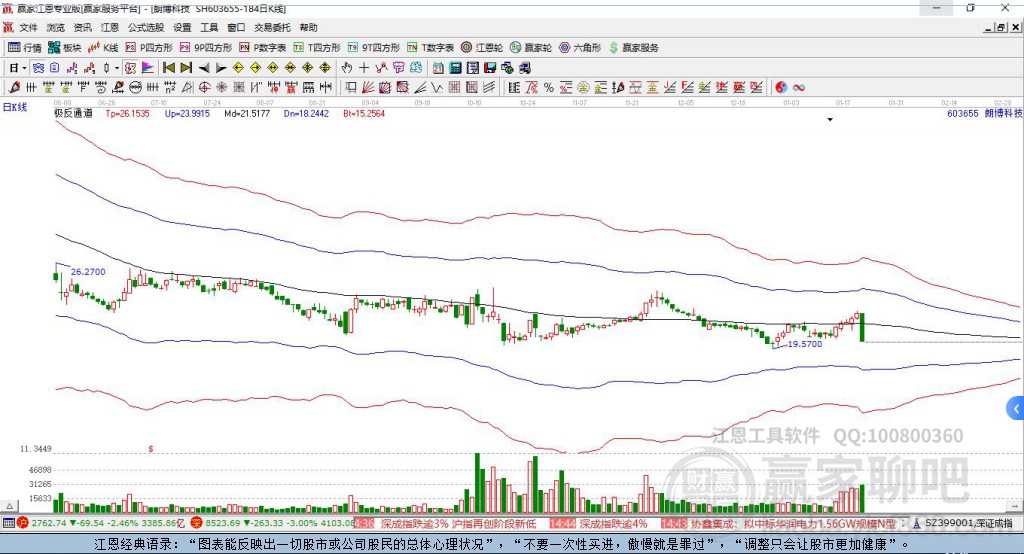Expand the candlestick style dropdown arrow
The image size is (1024, 554).
pos(117,68)
